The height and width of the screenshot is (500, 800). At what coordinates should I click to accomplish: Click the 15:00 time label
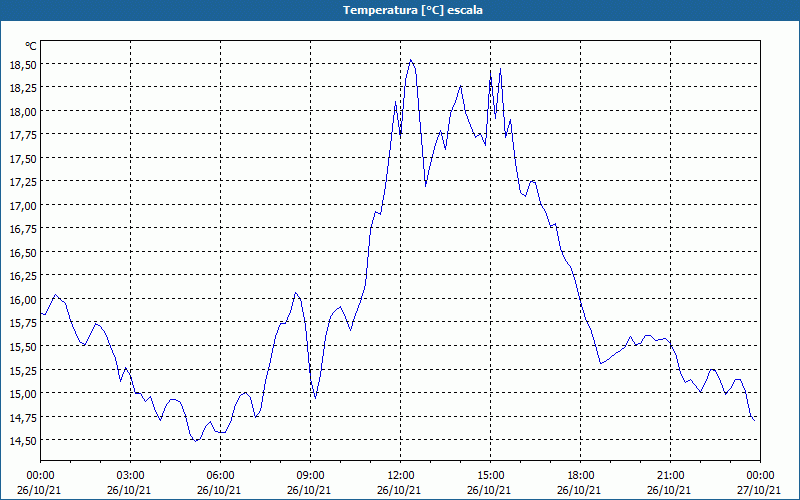tap(490, 476)
